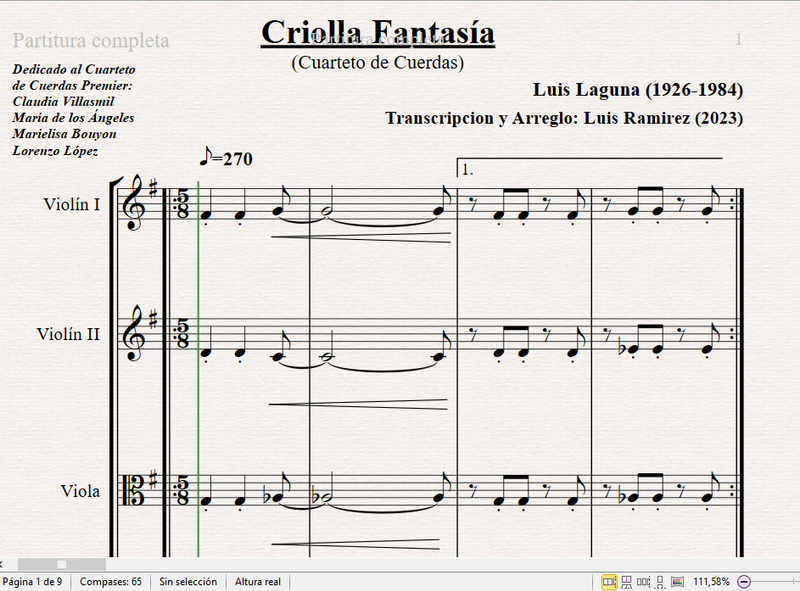
Task: Click the 111,58% zoom level value
Action: pos(711,582)
